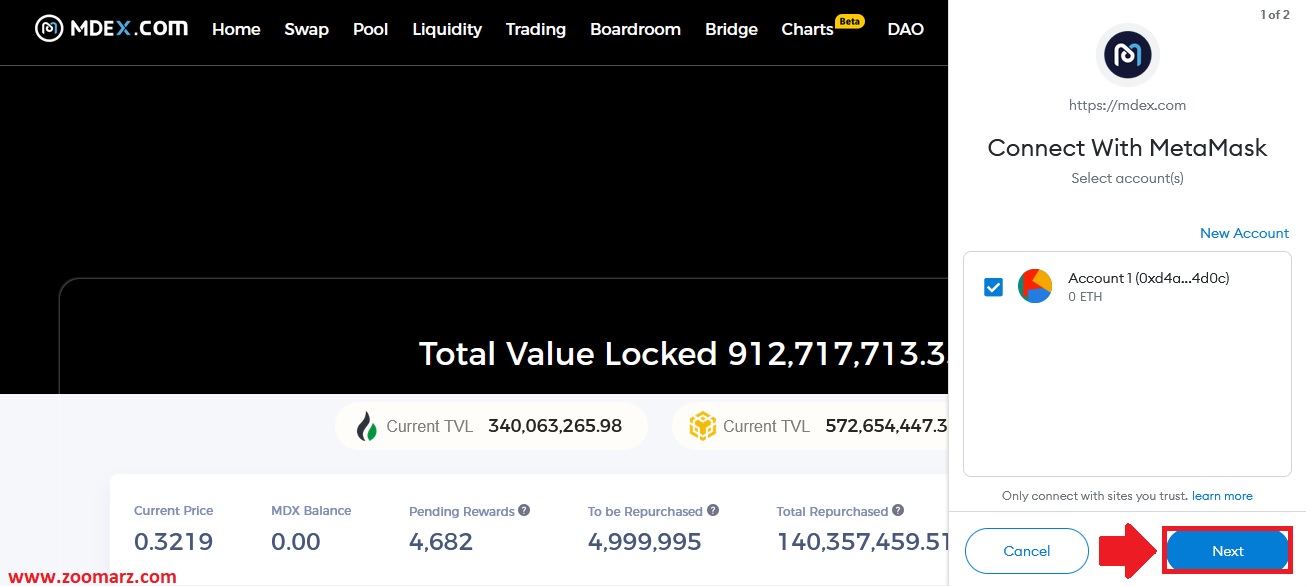Click the Account 1 avatar icon
1306x586 pixels.
point(1035,286)
